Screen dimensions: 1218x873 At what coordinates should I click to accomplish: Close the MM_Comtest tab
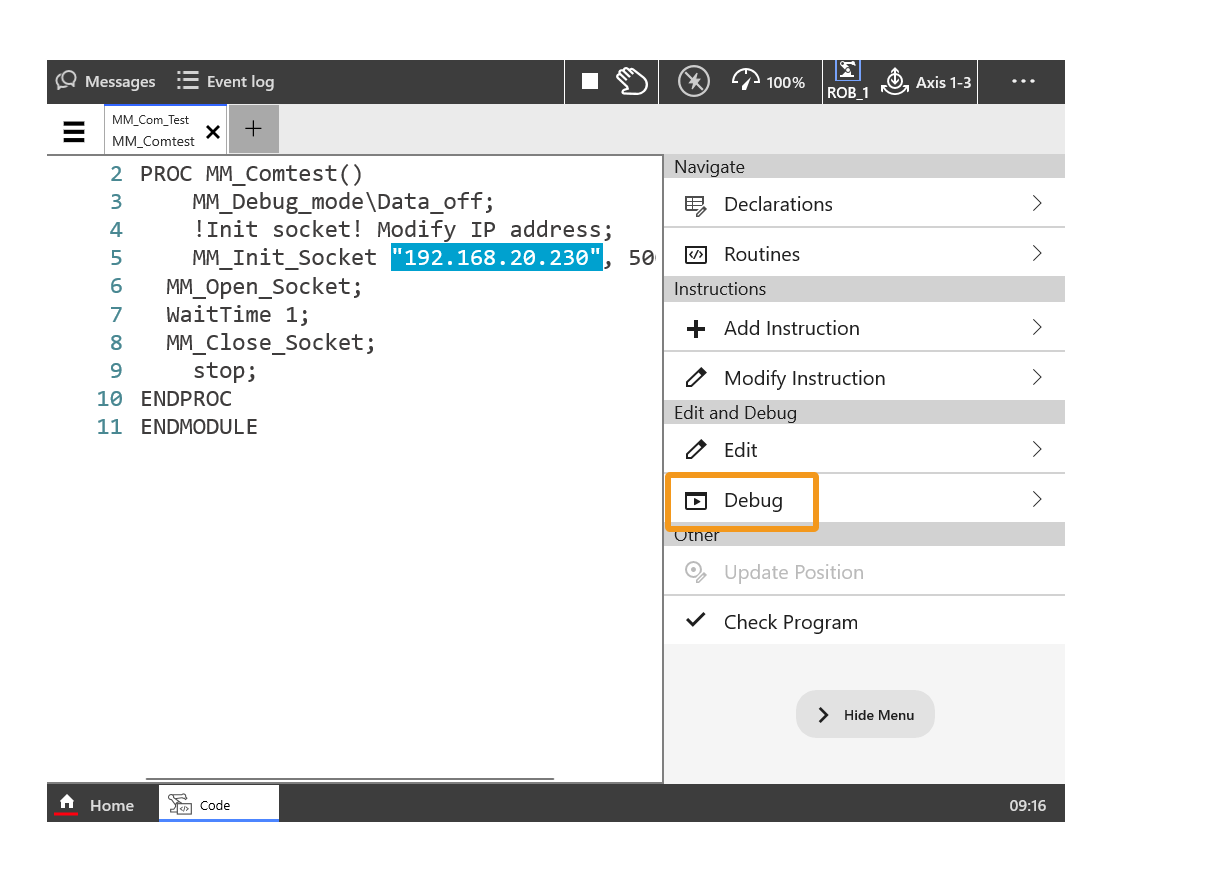pos(212,132)
